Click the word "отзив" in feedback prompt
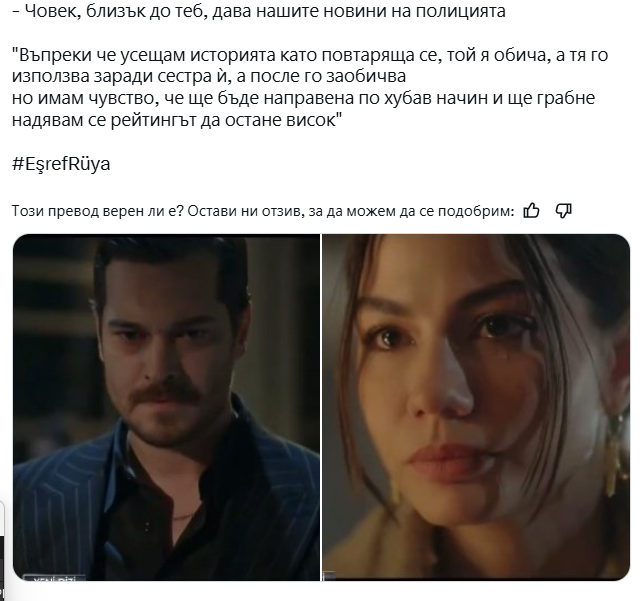This screenshot has width=640, height=601. (284, 211)
